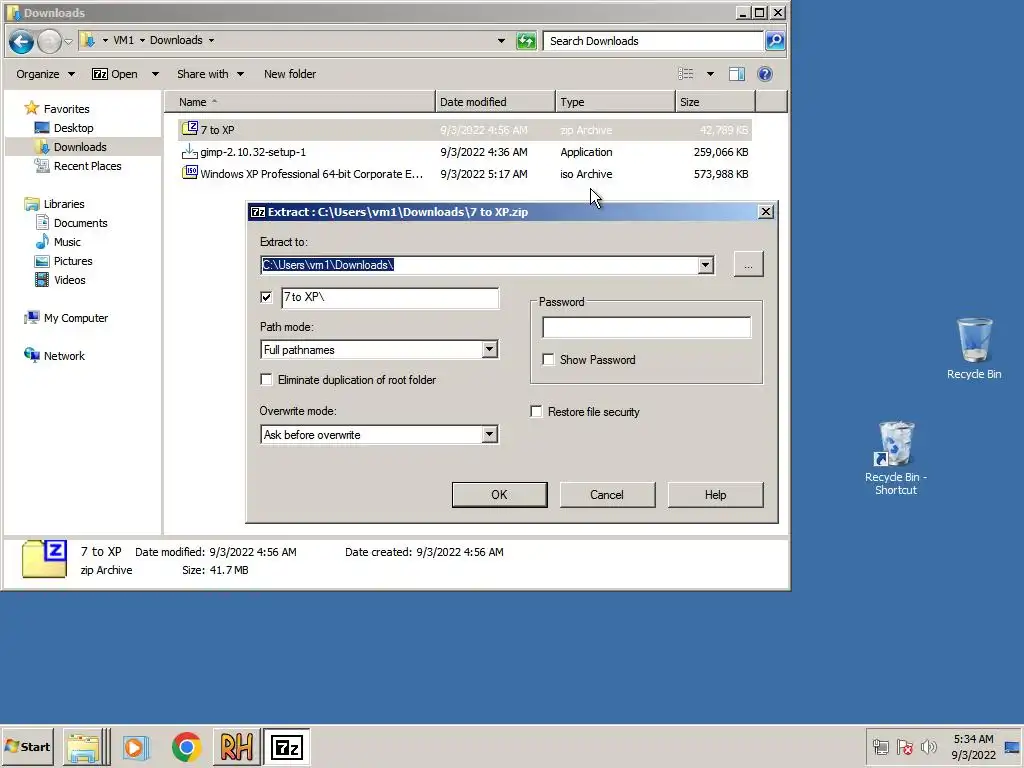
Task: Click Recycle Bin desktop icon
Action: click(974, 349)
